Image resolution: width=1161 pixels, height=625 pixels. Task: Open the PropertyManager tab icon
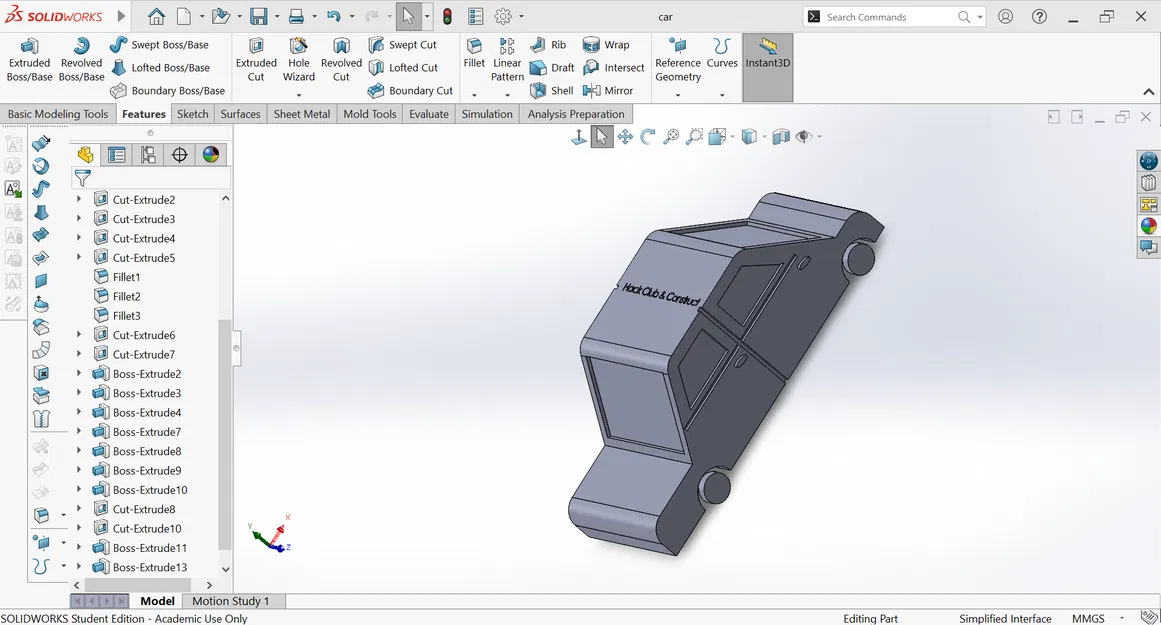(117, 155)
